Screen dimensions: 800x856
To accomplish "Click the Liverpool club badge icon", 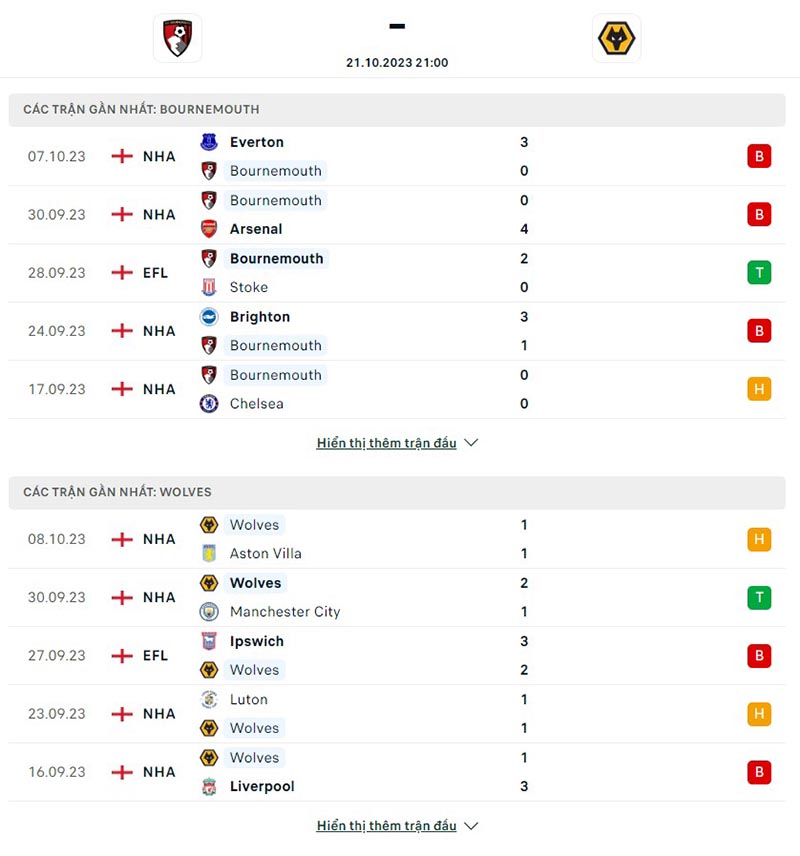I will tap(209, 787).
